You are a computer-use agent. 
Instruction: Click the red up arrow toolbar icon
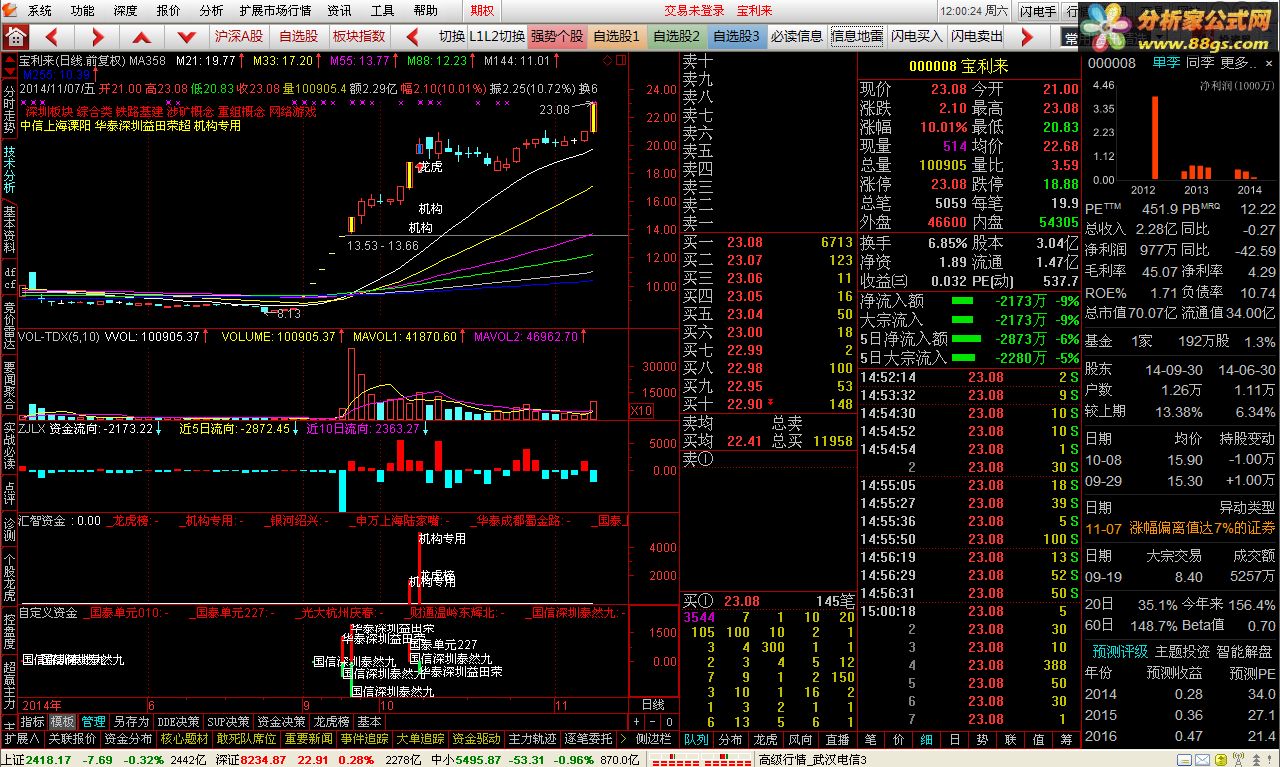point(142,37)
